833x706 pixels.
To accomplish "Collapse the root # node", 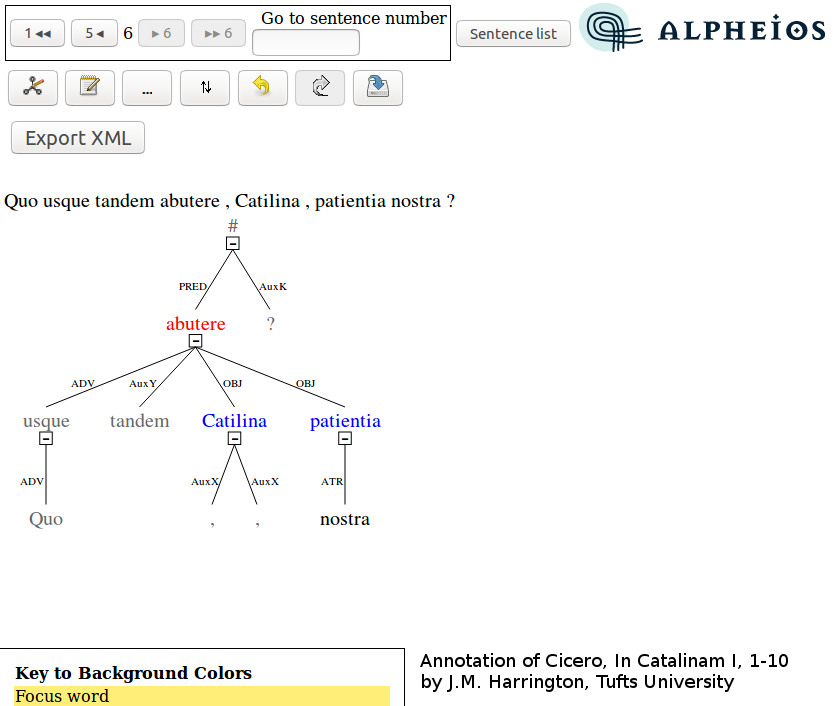I will tap(233, 243).
